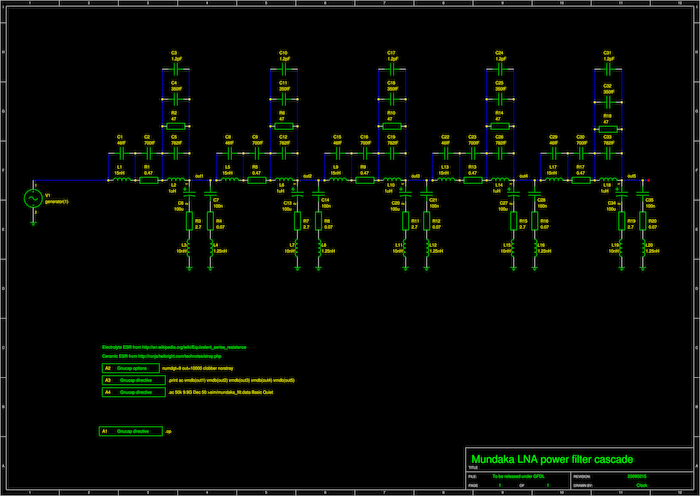This screenshot has height=496, width=700.
Task: Click the C35 100n label
Action: (650, 203)
